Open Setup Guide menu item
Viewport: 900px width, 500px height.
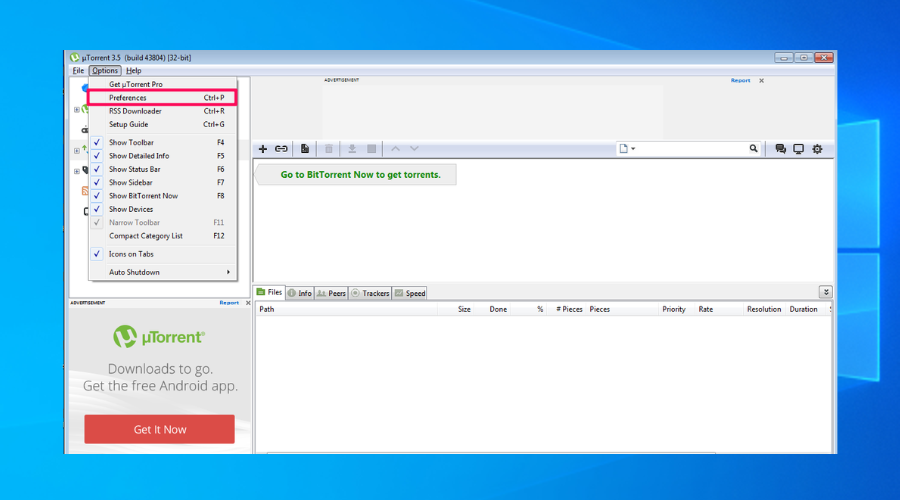[162, 125]
